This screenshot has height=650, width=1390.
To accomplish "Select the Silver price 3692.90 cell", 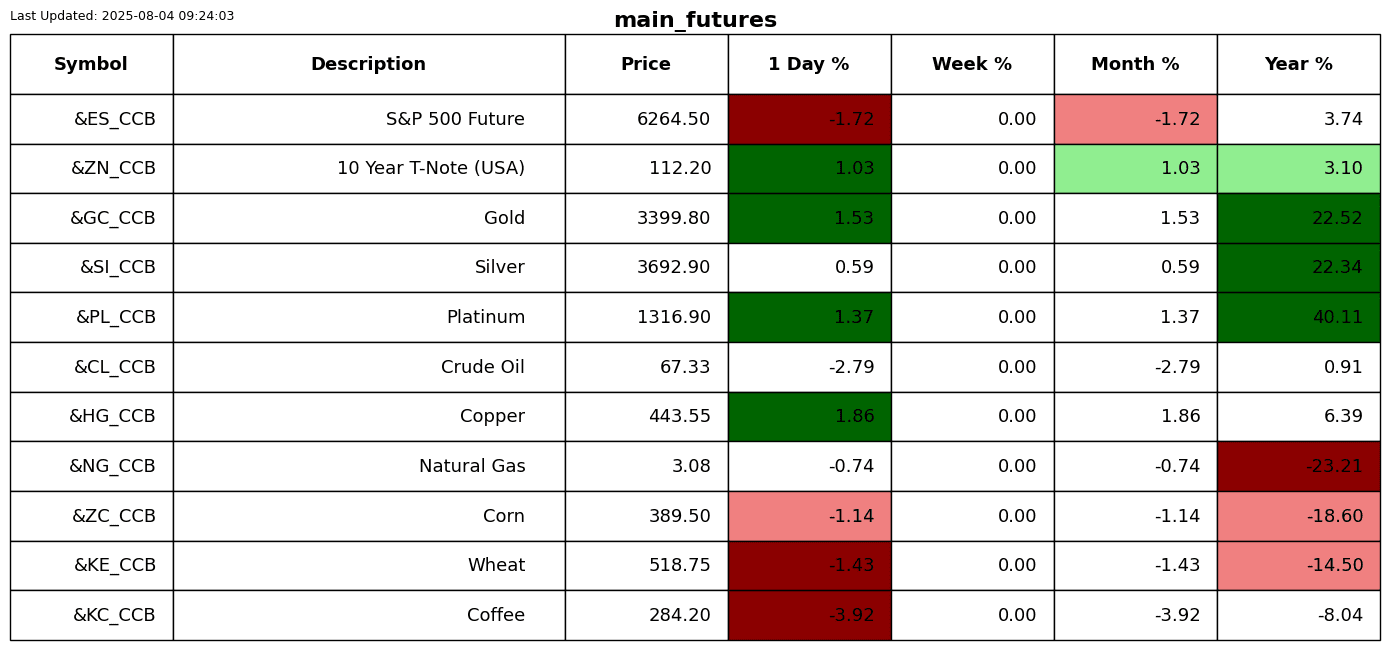I will [673, 268].
